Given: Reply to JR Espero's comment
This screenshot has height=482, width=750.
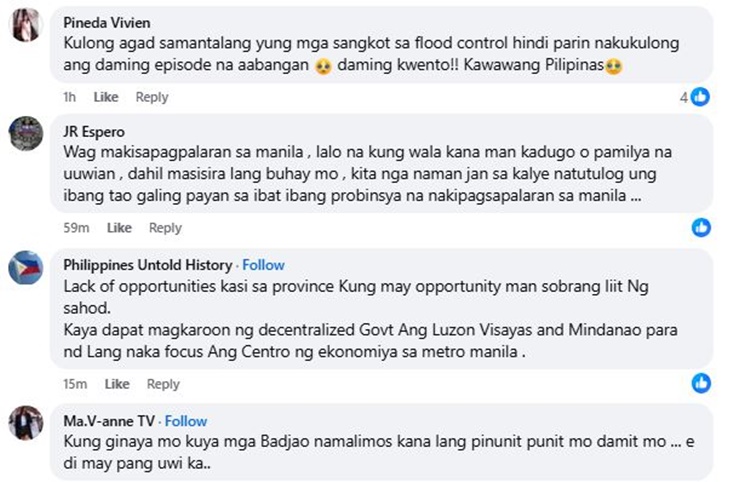Looking at the screenshot, I should click(x=165, y=228).
